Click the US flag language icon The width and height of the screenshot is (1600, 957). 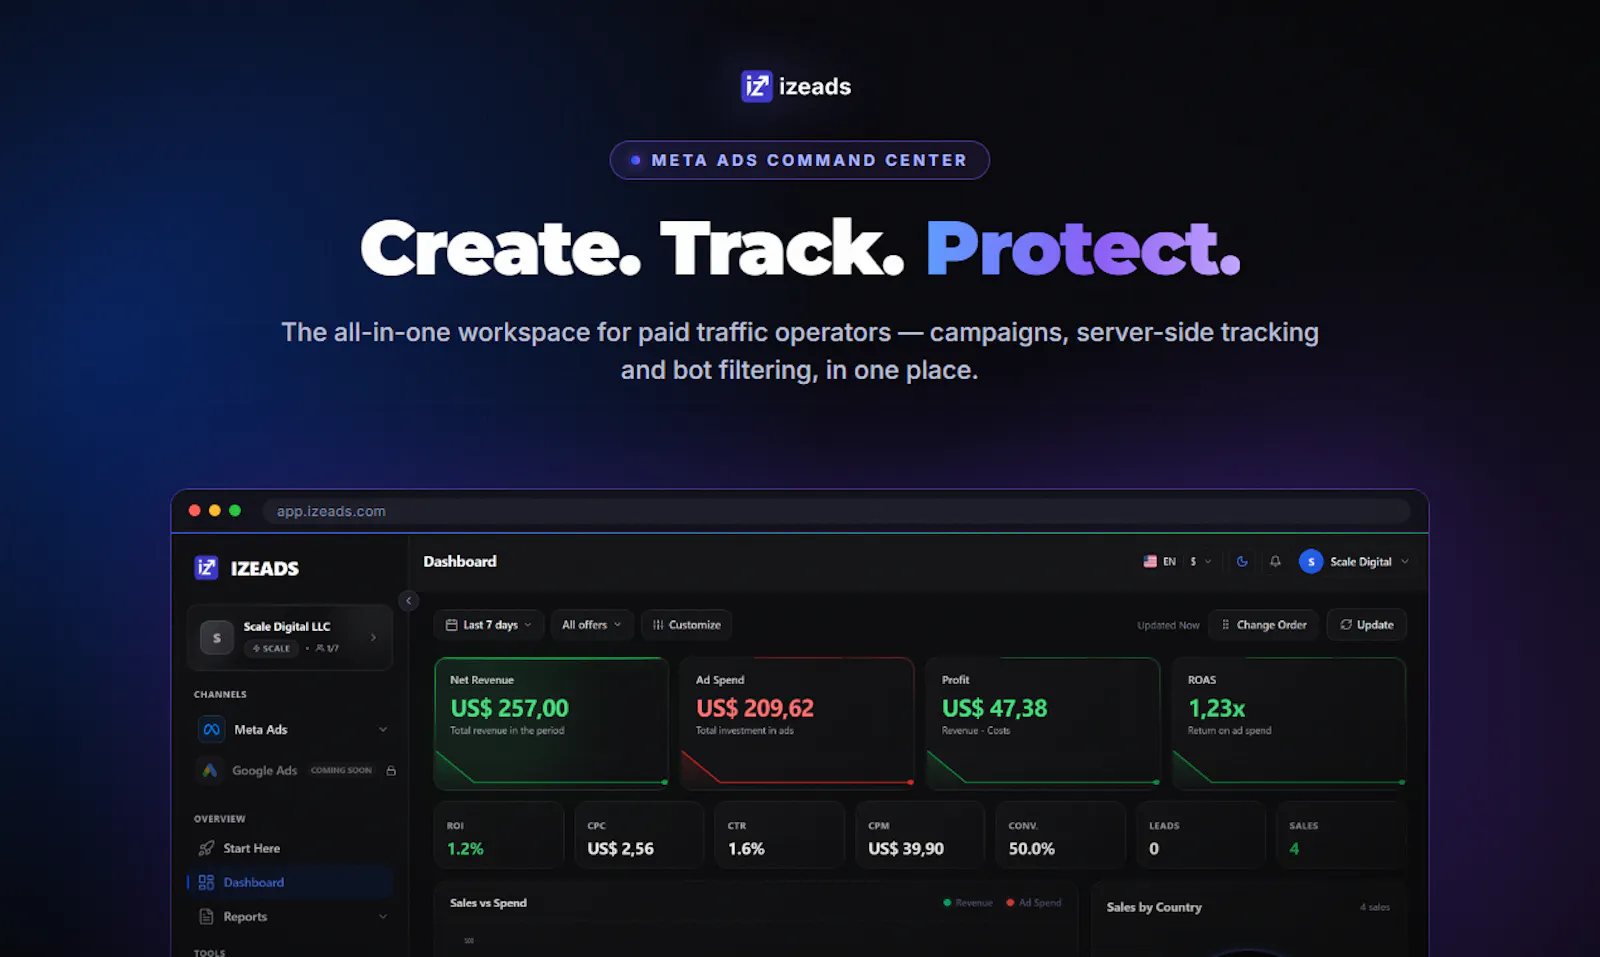(x=1150, y=562)
